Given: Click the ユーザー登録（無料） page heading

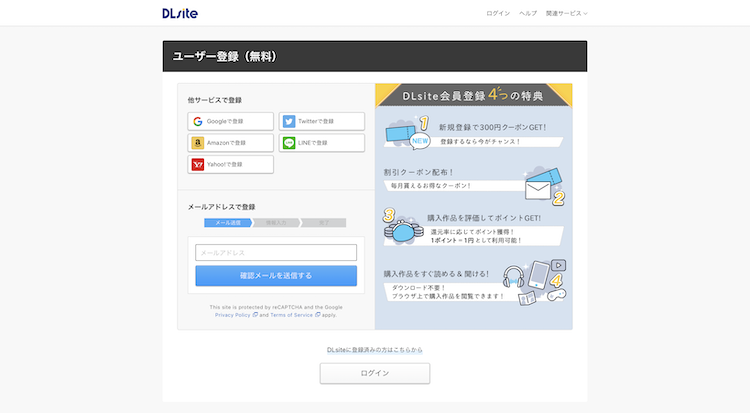Looking at the screenshot, I should [225, 56].
